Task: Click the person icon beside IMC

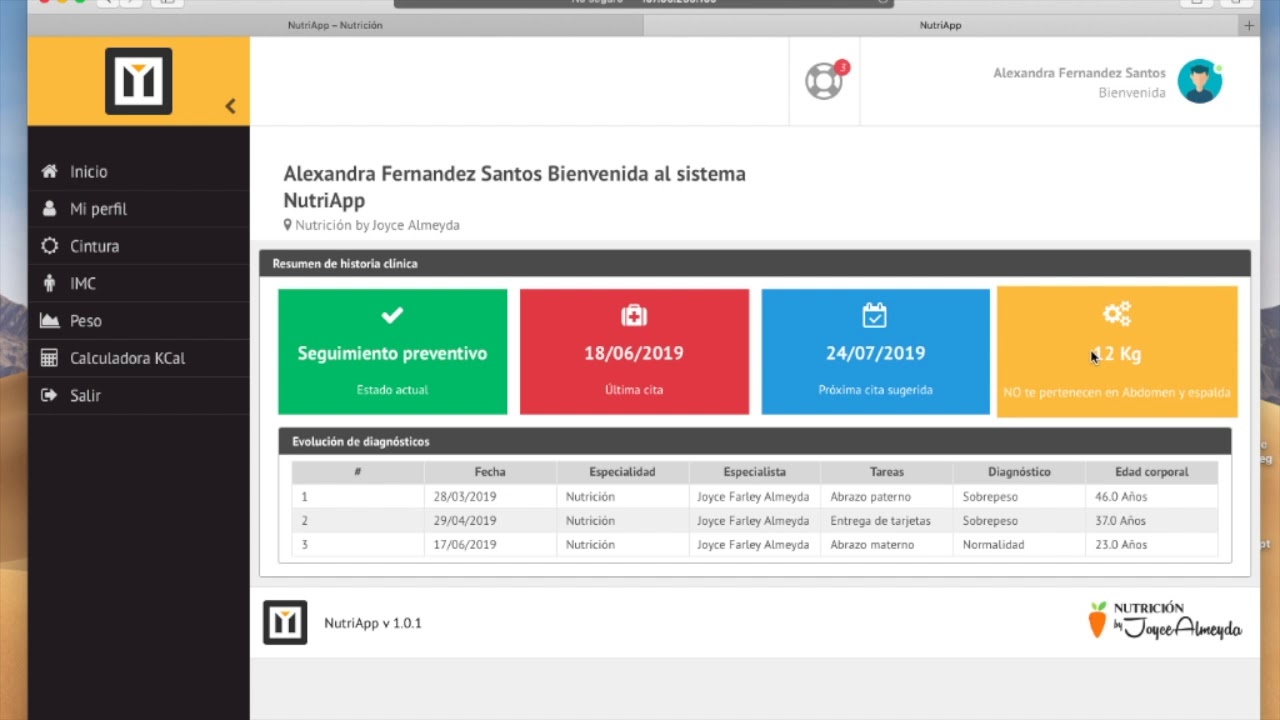Action: pos(49,283)
